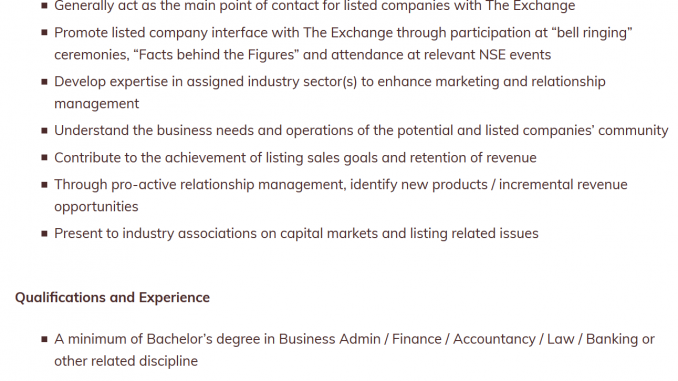Click the 'Generally act as the main point' line
Screen dimensions: 678x381
tap(315, 6)
